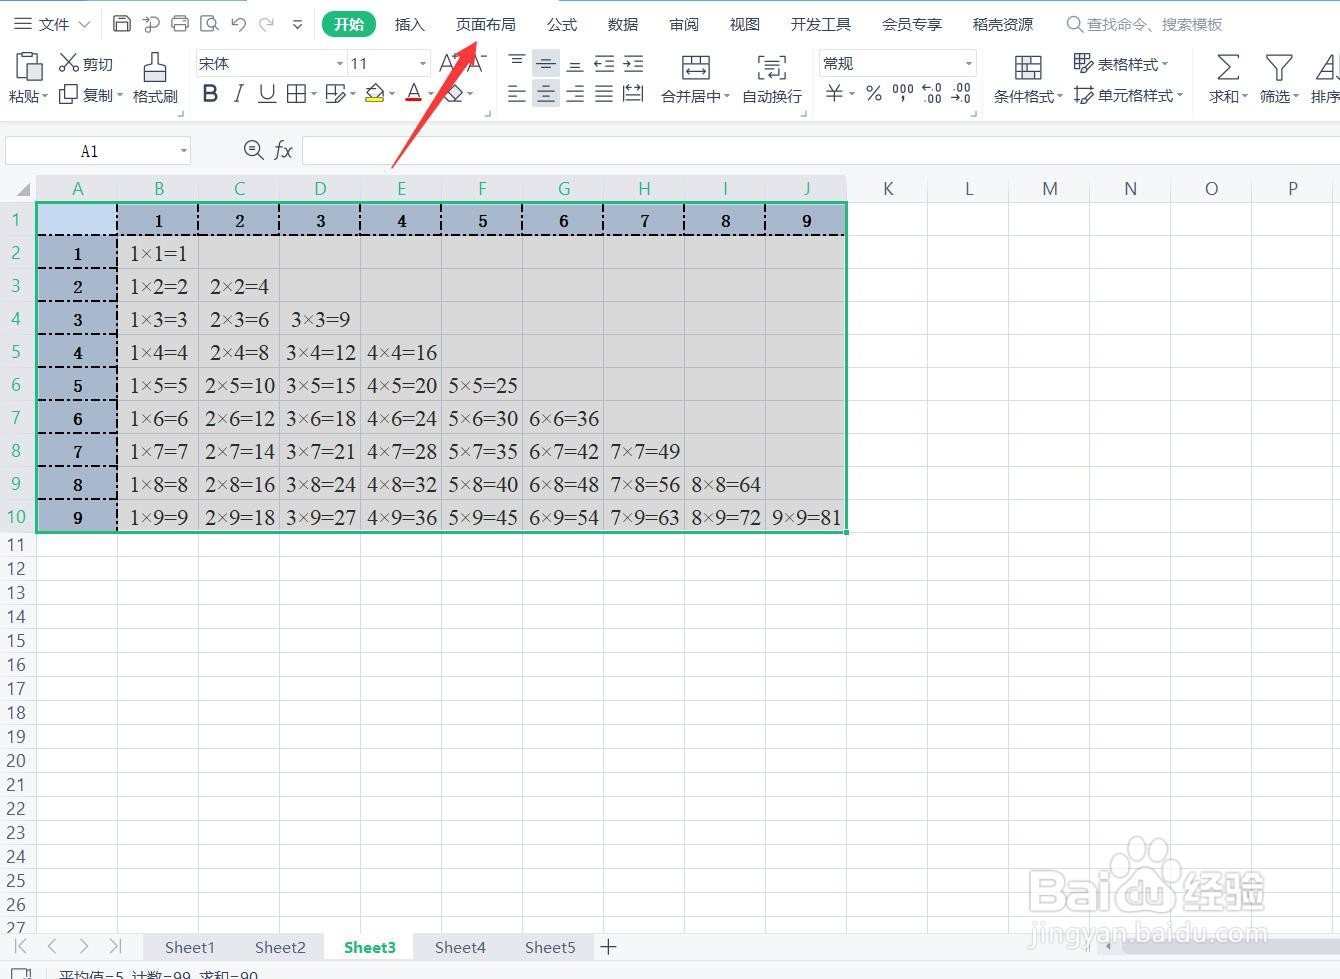The height and width of the screenshot is (979, 1340).
Task: Click the justify alignment icon
Action: [x=604, y=94]
